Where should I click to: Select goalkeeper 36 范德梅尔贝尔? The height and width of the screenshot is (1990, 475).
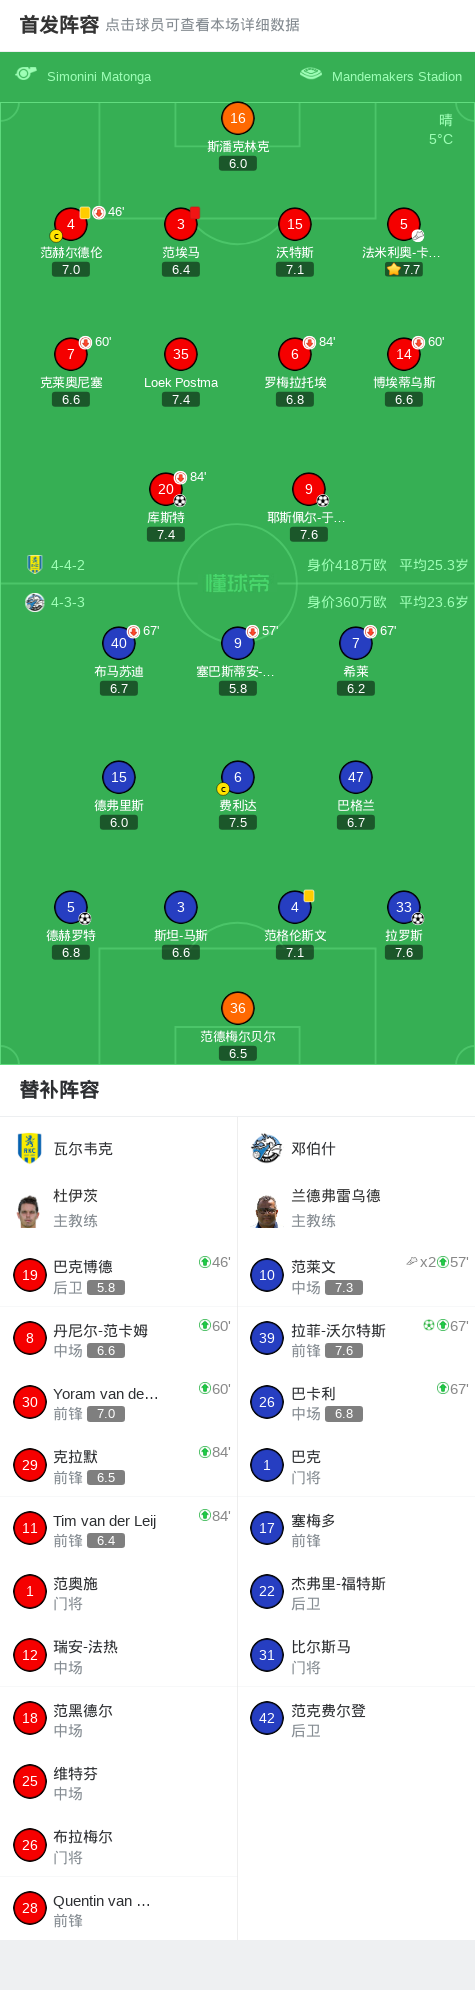click(238, 1008)
